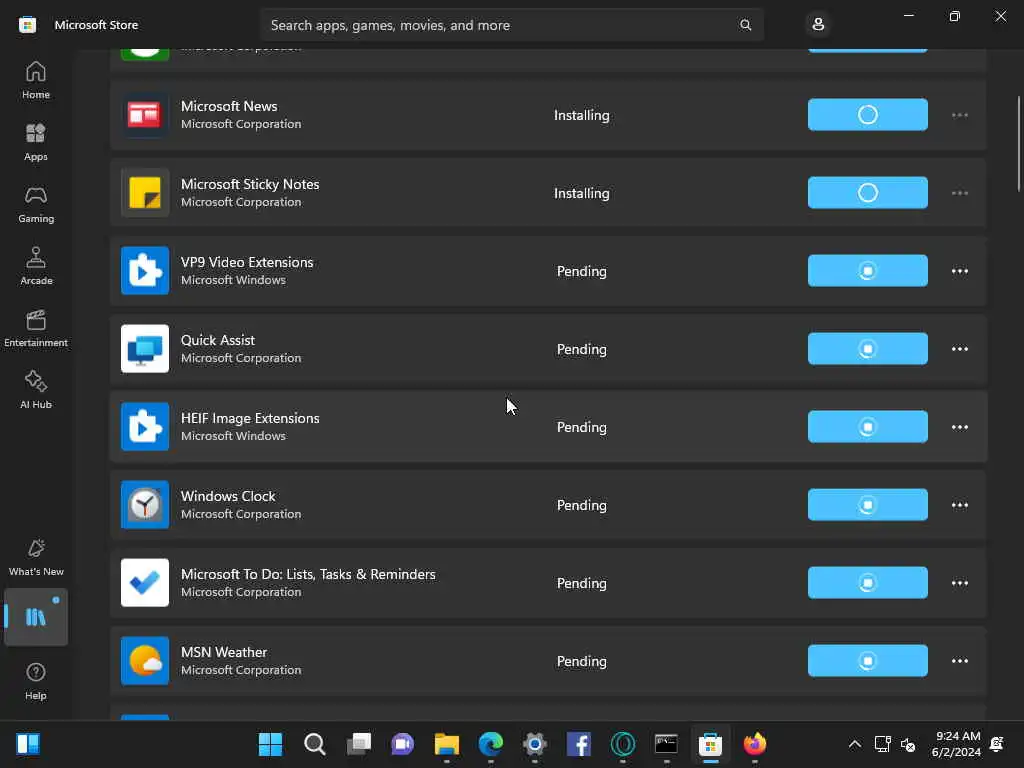Open the Home section in sidebar
Screen dimensions: 1024x768
pos(36,80)
